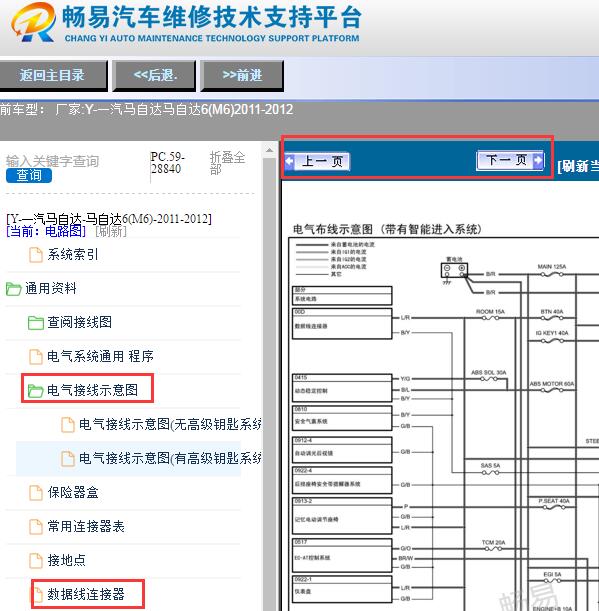Click the IG KEY1 40A fuse label

click(551, 333)
